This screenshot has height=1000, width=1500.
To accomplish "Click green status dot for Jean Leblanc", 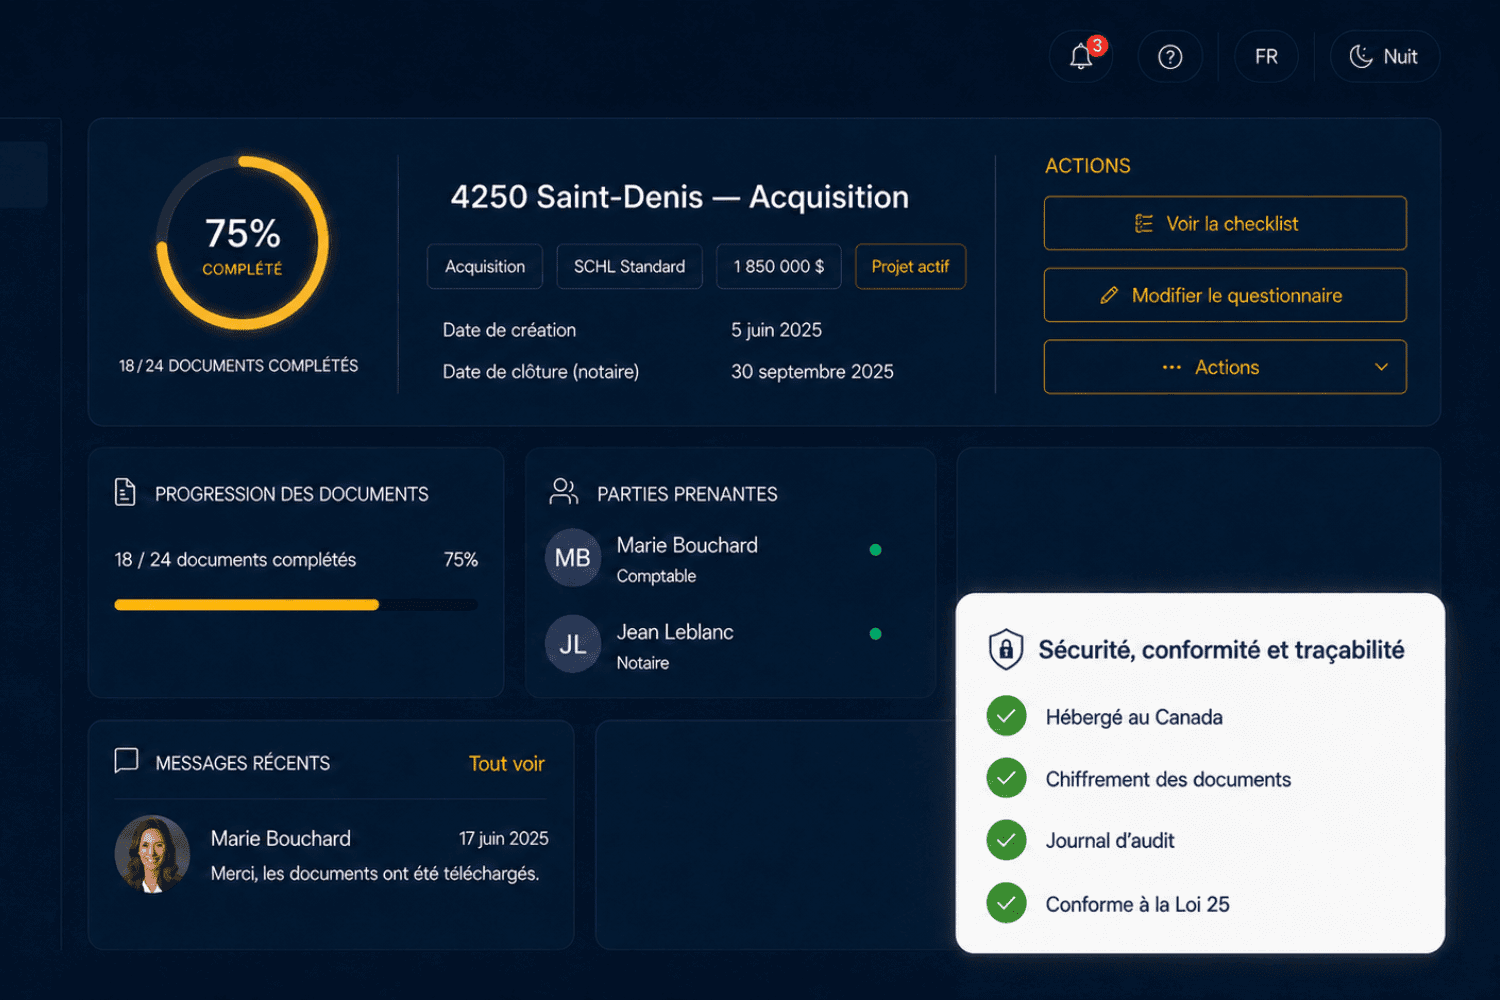I will click(x=875, y=633).
